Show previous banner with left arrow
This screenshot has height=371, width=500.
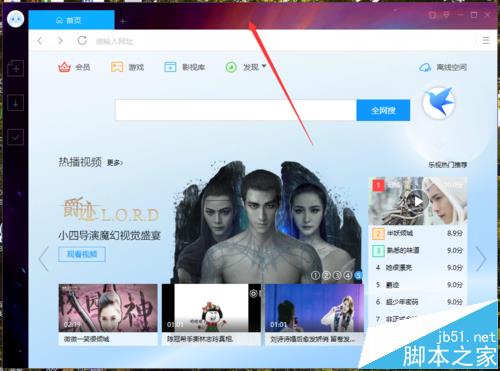coord(44,258)
